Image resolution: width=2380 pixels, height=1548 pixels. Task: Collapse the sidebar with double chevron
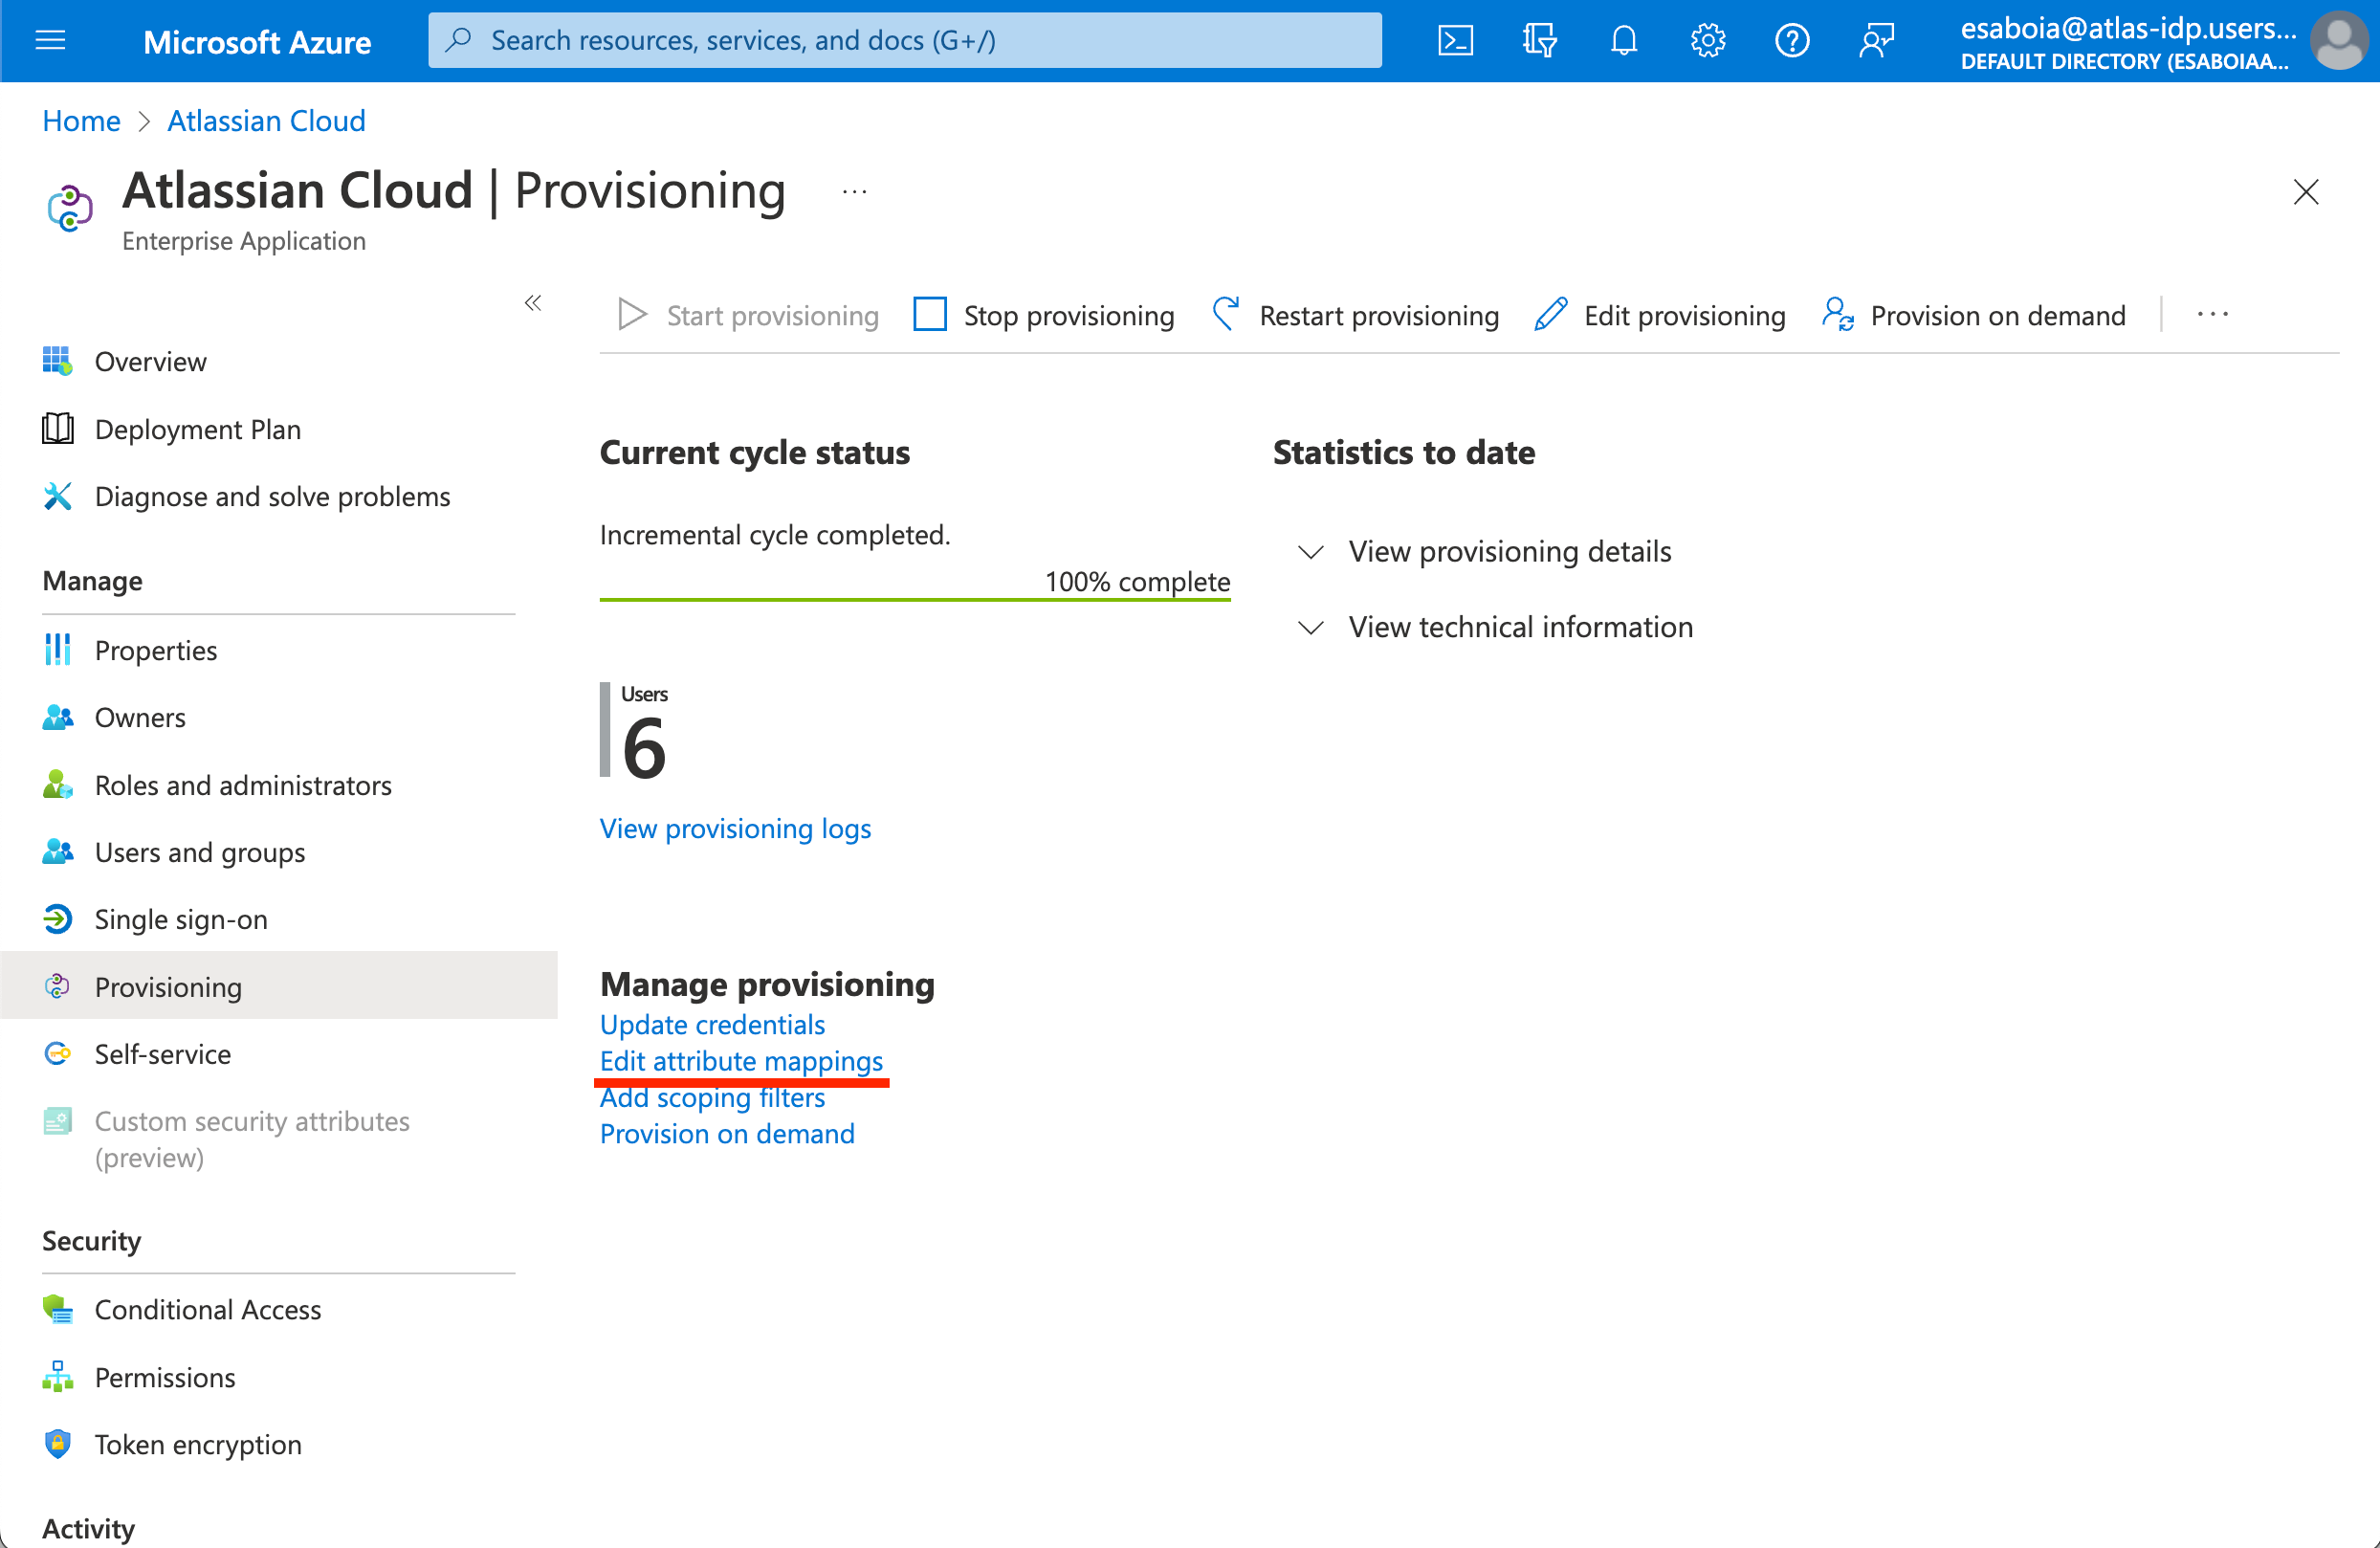pyautogui.click(x=533, y=303)
